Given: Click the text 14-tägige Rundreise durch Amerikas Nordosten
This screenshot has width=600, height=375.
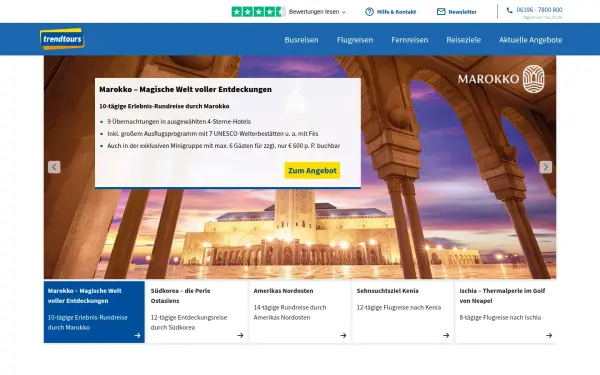Looking at the screenshot, I should coord(290,312).
